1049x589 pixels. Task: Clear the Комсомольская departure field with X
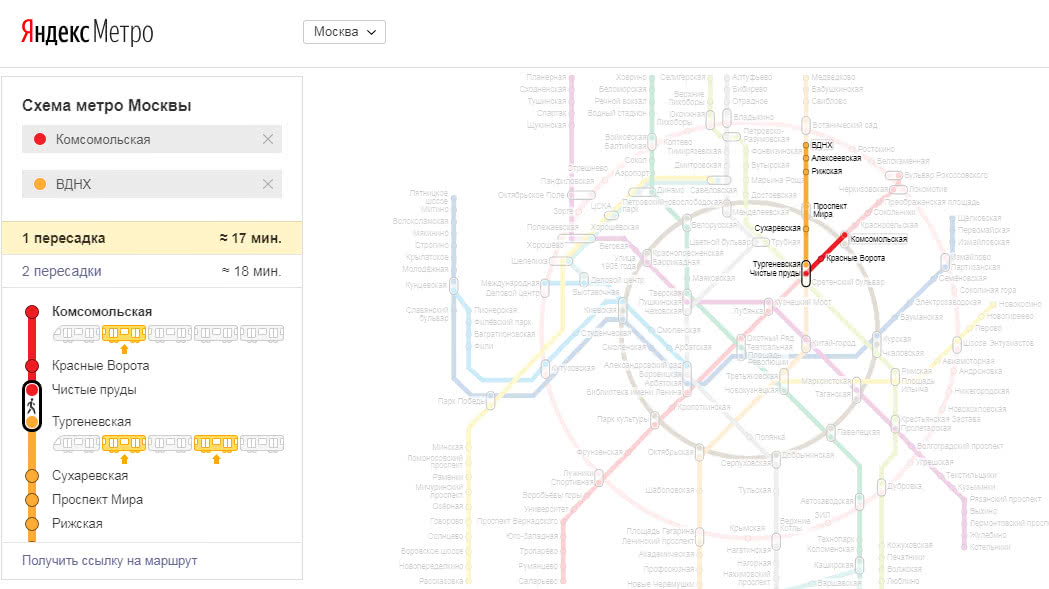click(x=268, y=139)
